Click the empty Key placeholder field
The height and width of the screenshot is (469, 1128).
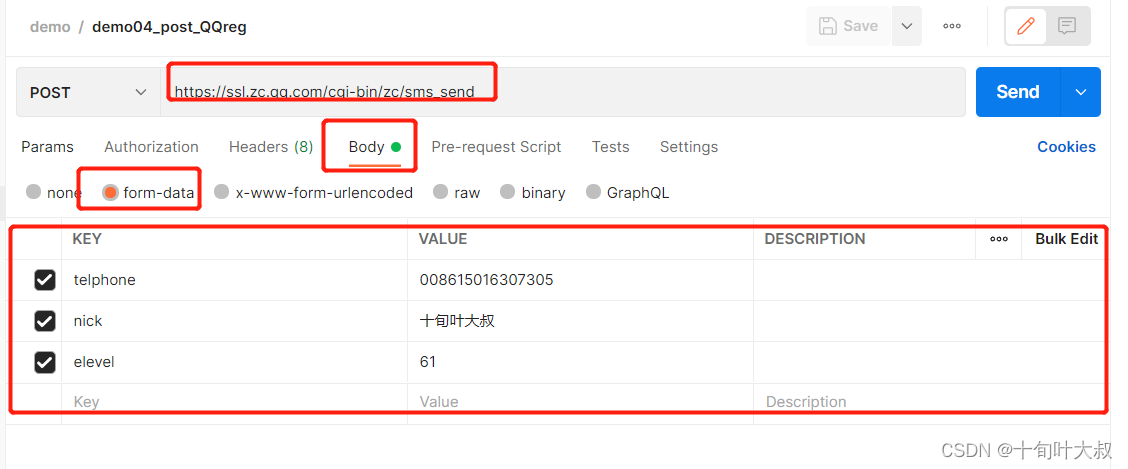(x=235, y=401)
